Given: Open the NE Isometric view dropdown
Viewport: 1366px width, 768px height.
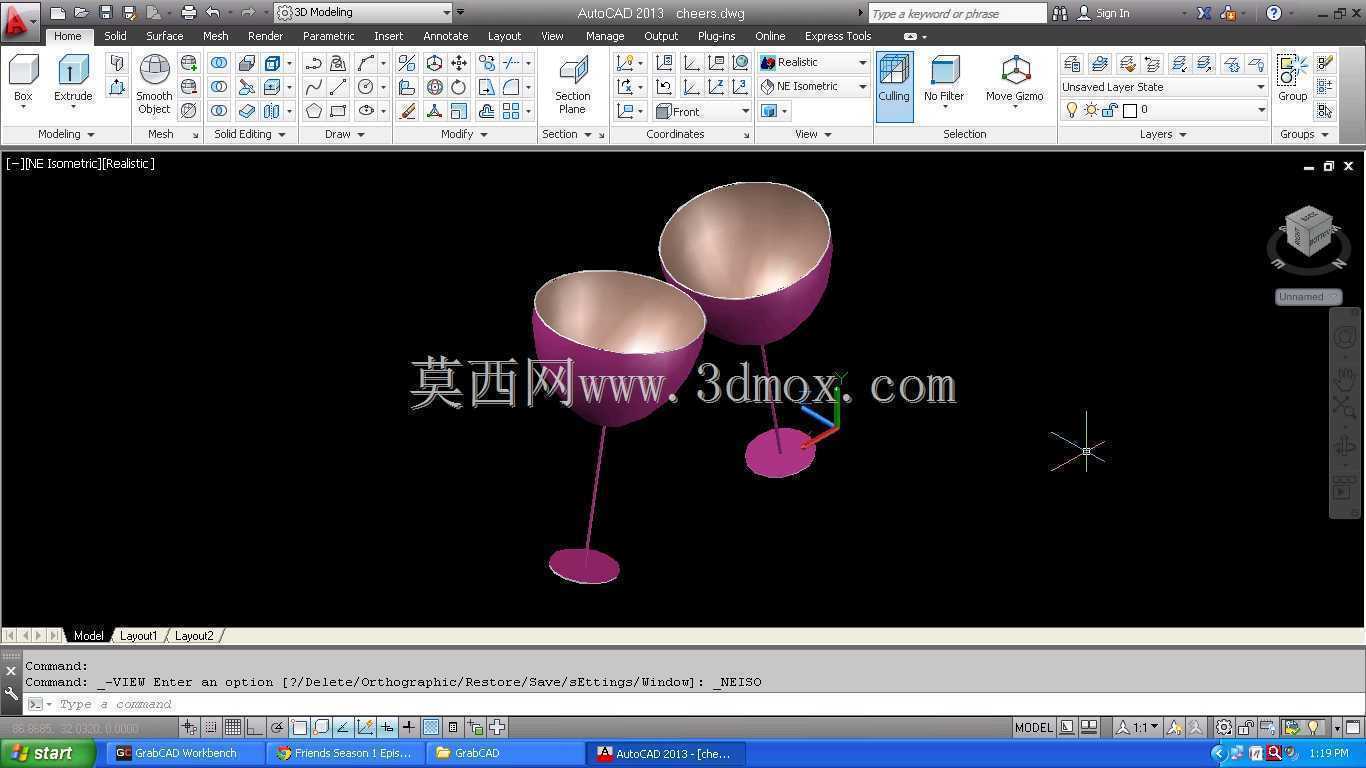Looking at the screenshot, I should [813, 86].
